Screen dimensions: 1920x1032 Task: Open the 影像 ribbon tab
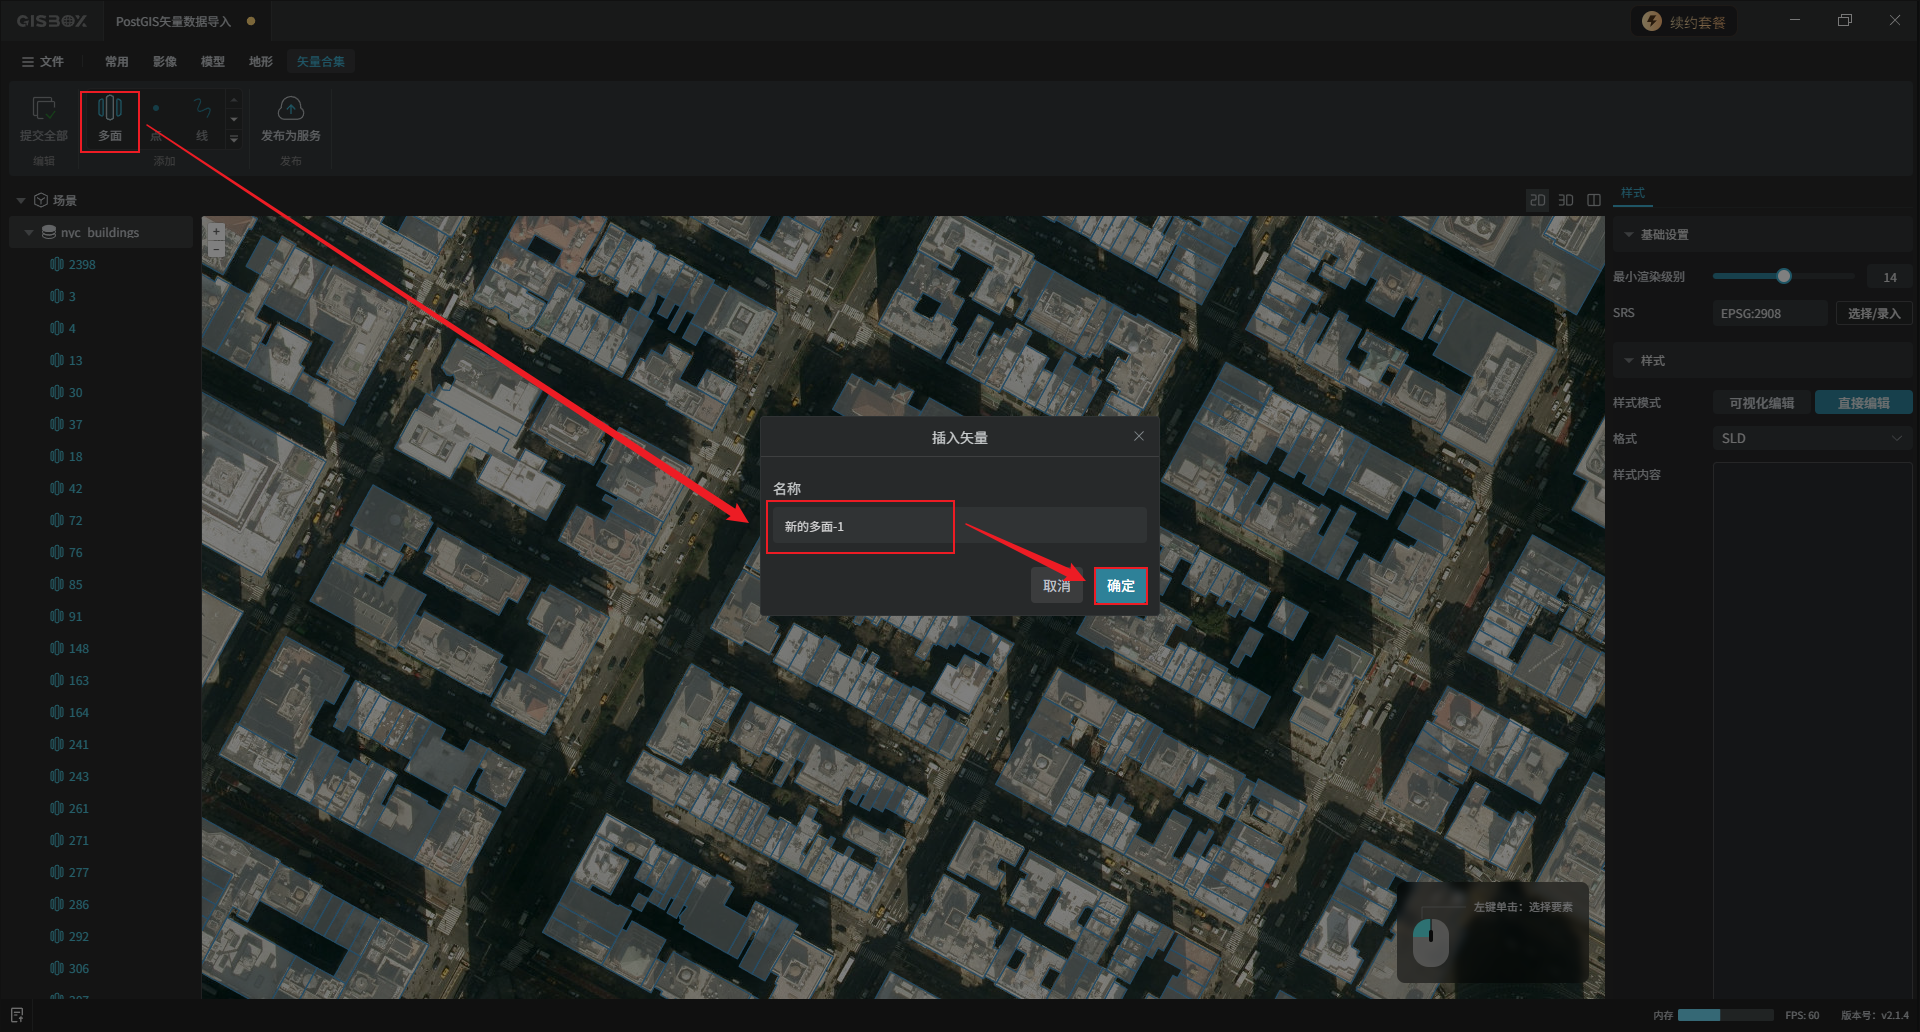pos(165,62)
